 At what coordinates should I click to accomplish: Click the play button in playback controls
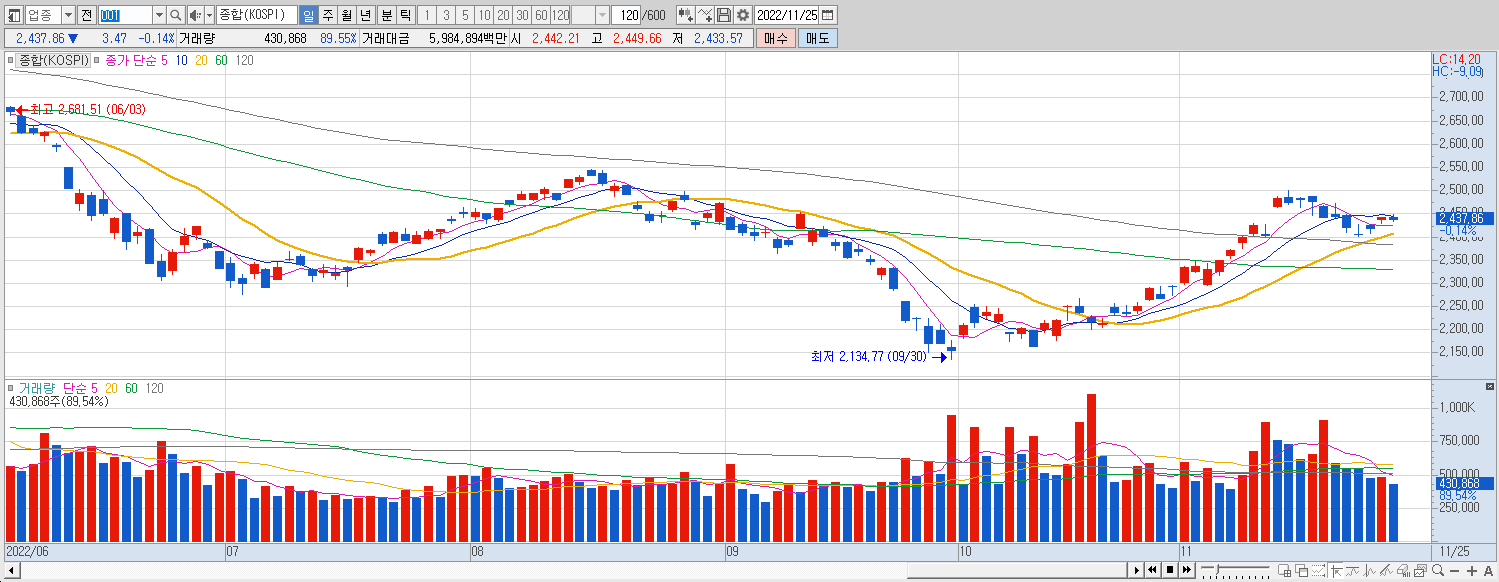tap(1137, 570)
